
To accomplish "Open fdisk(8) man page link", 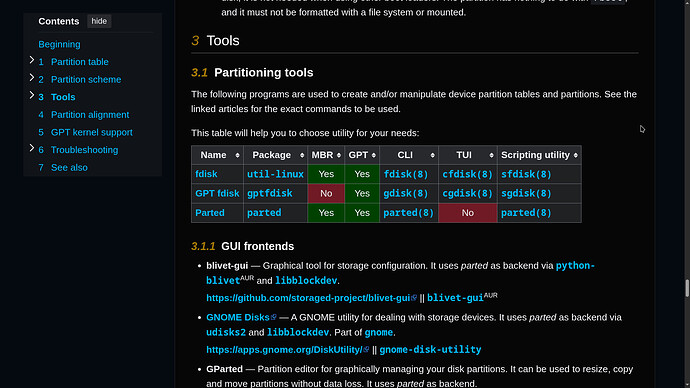I will [x=406, y=174].
